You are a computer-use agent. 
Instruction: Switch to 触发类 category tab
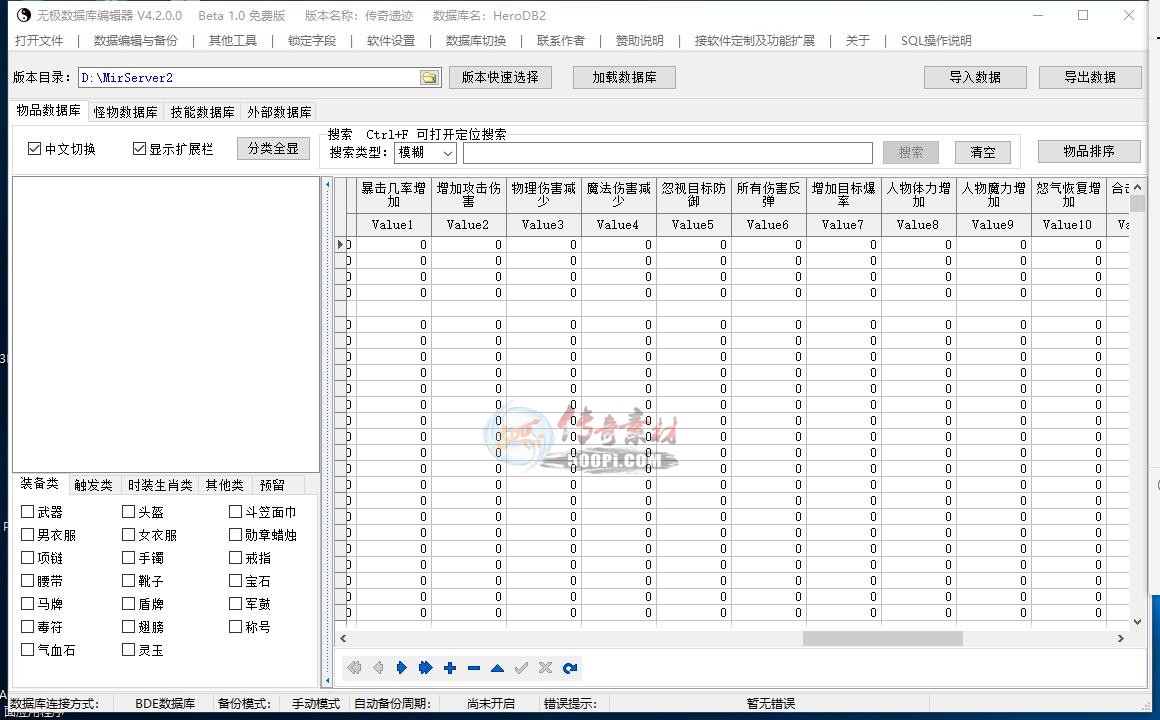coord(93,485)
